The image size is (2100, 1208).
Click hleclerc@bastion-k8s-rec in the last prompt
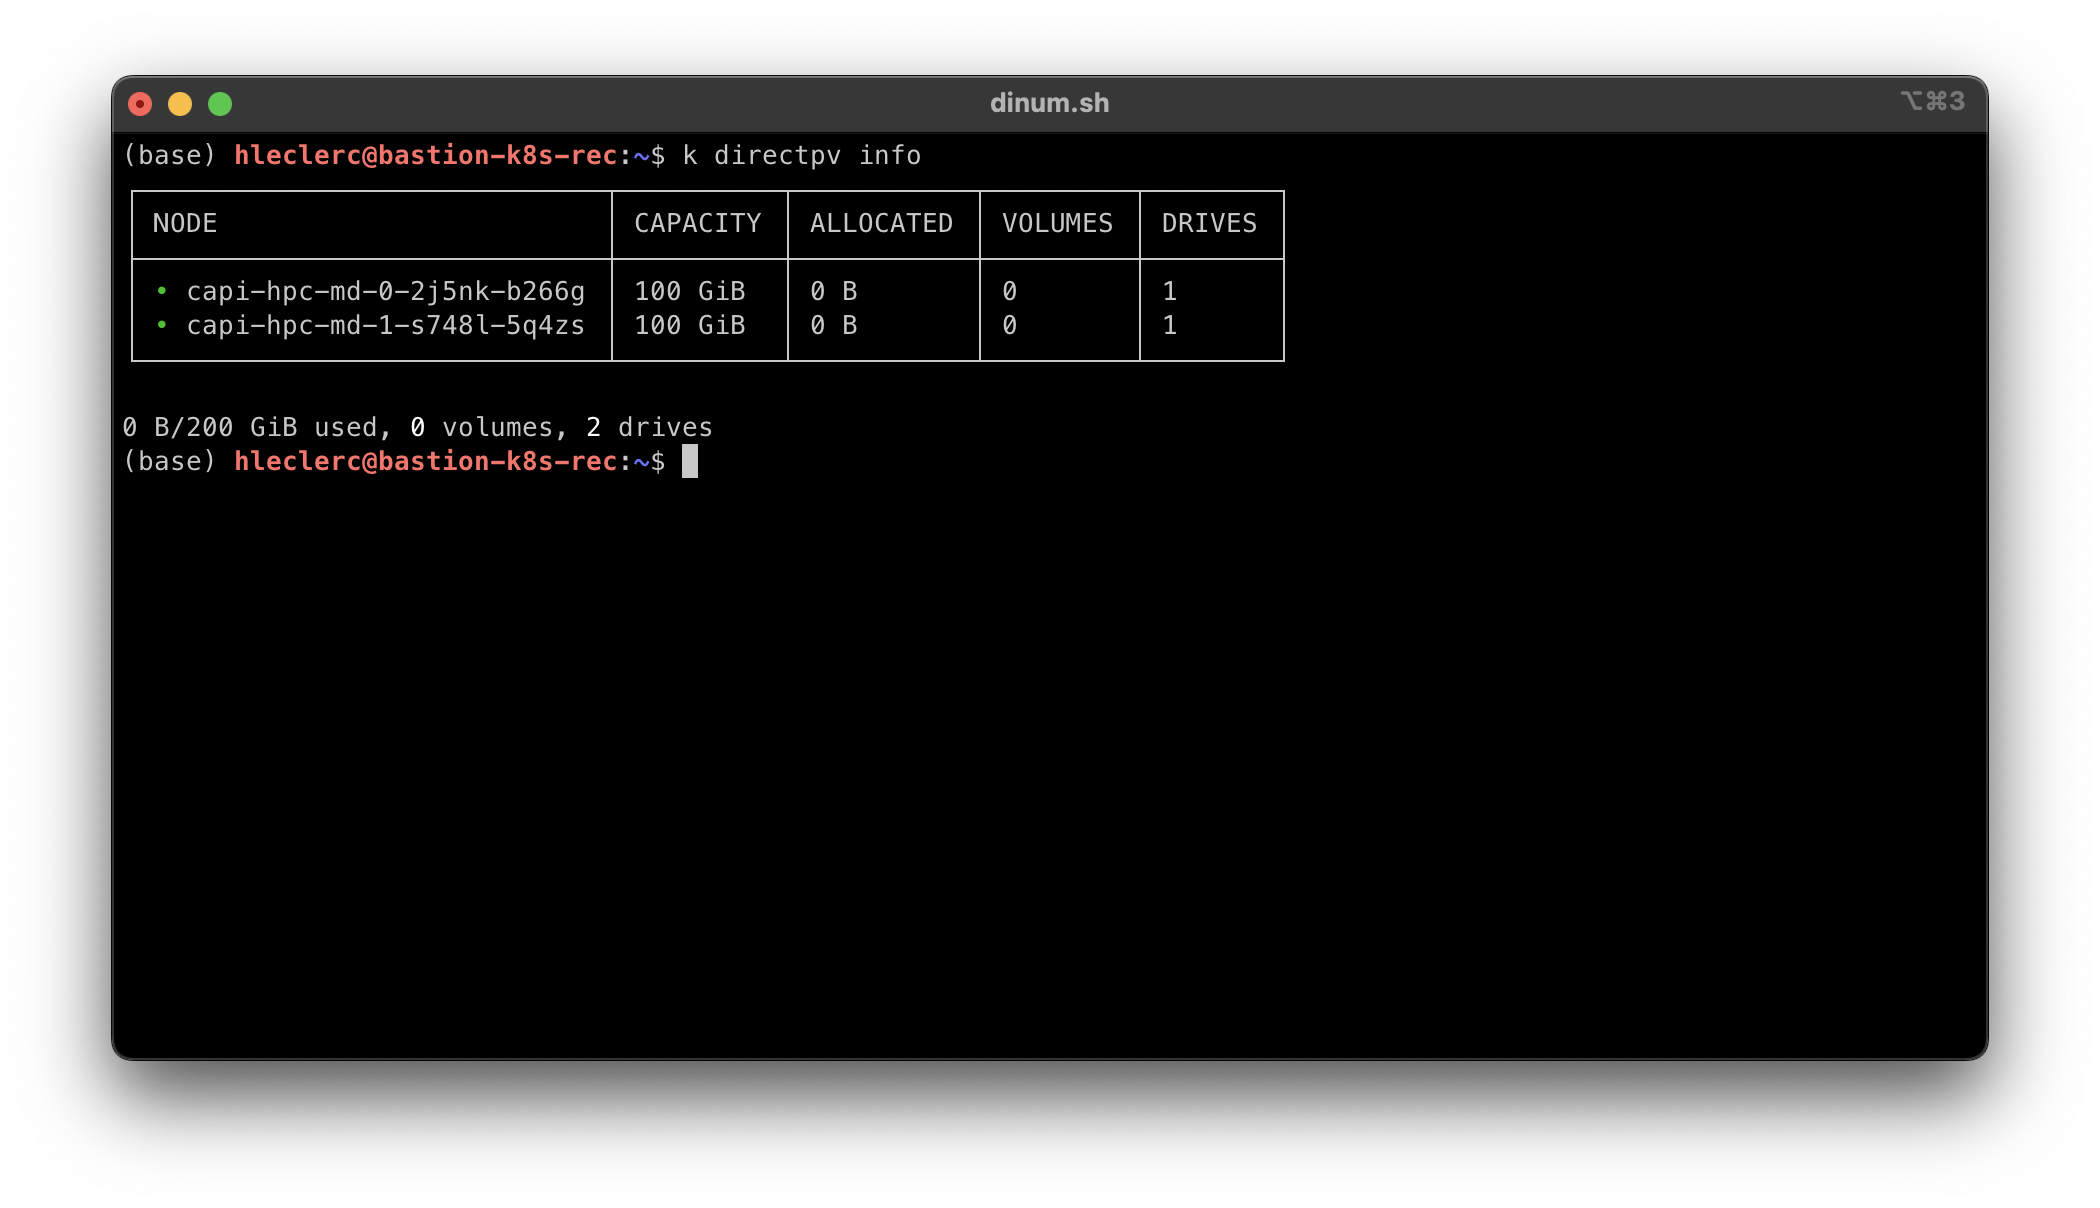pyautogui.click(x=425, y=461)
